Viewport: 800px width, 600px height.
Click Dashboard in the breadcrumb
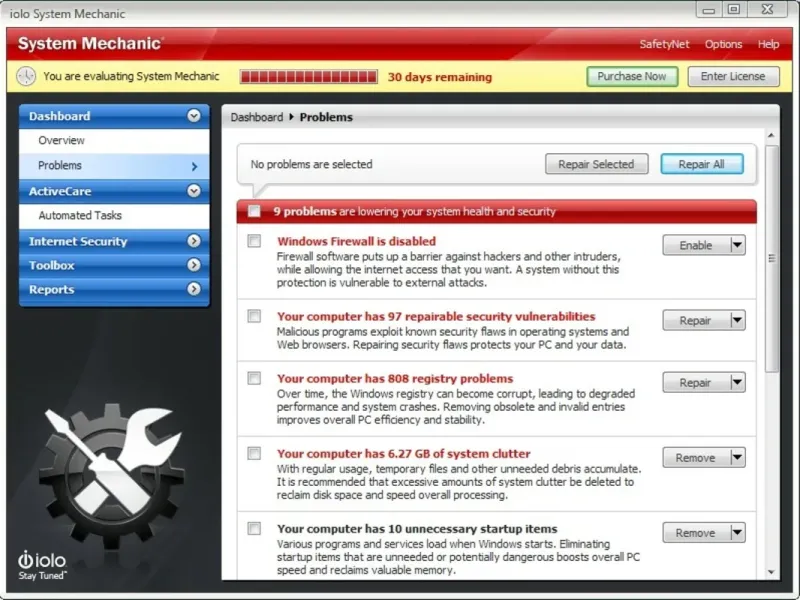[x=257, y=117]
